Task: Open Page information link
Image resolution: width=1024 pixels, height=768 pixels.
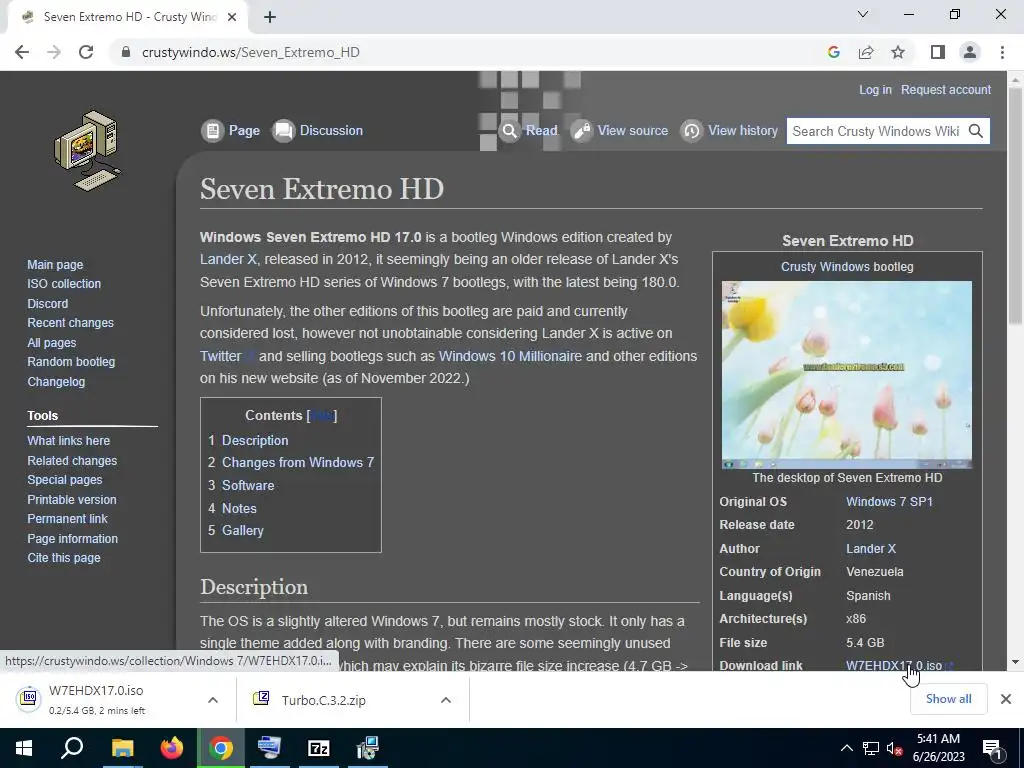Action: pos(72,538)
